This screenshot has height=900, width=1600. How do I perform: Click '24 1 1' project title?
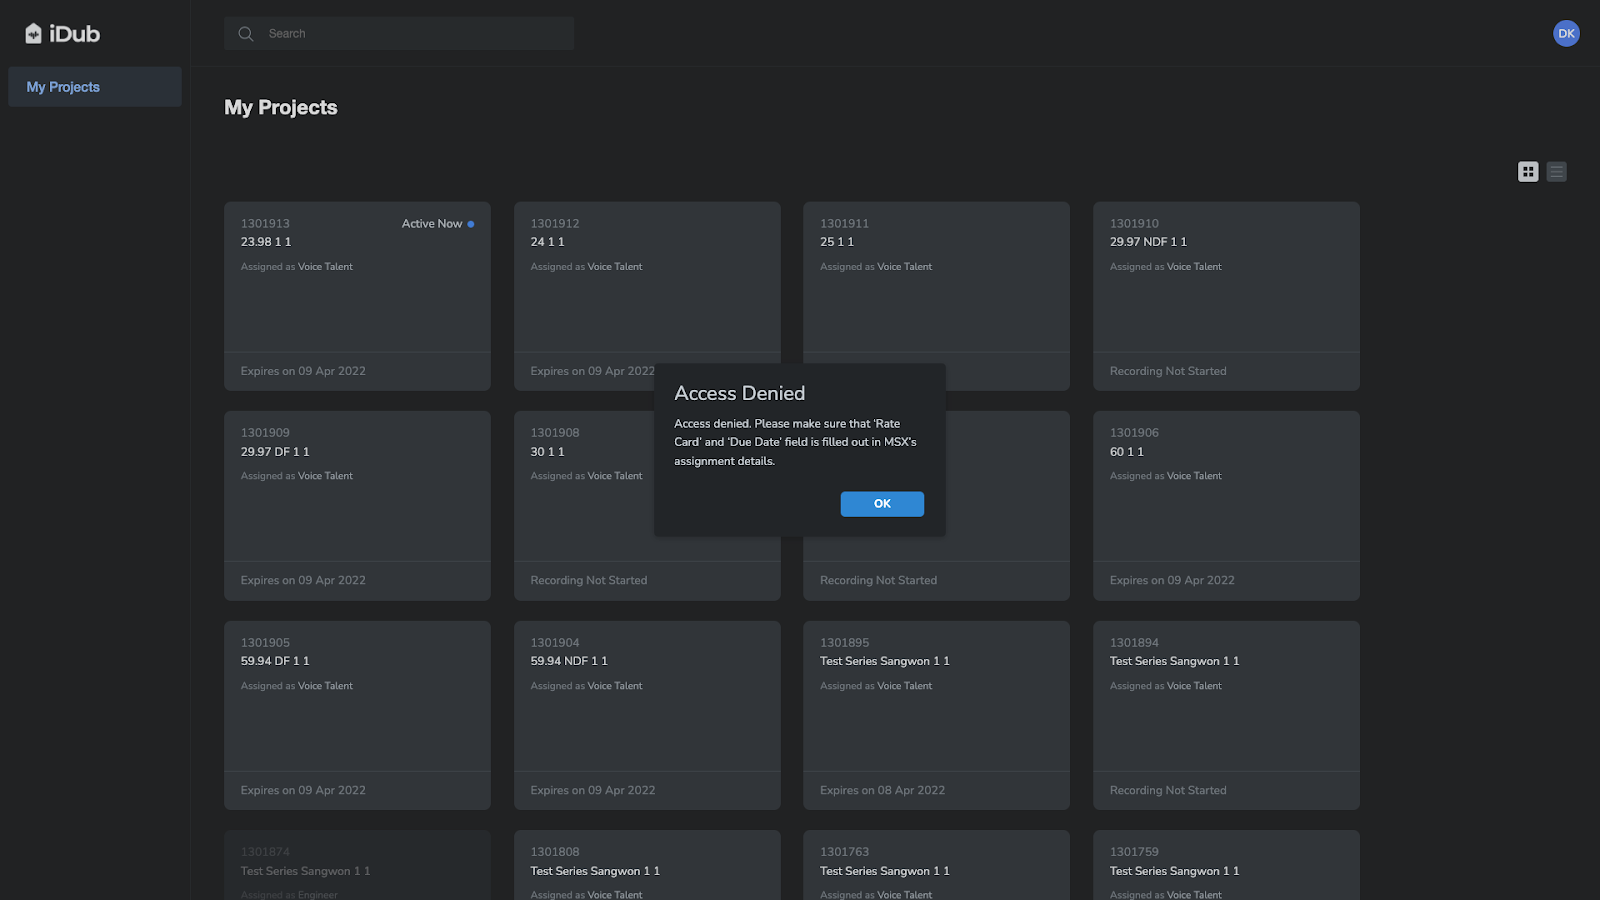pyautogui.click(x=548, y=242)
